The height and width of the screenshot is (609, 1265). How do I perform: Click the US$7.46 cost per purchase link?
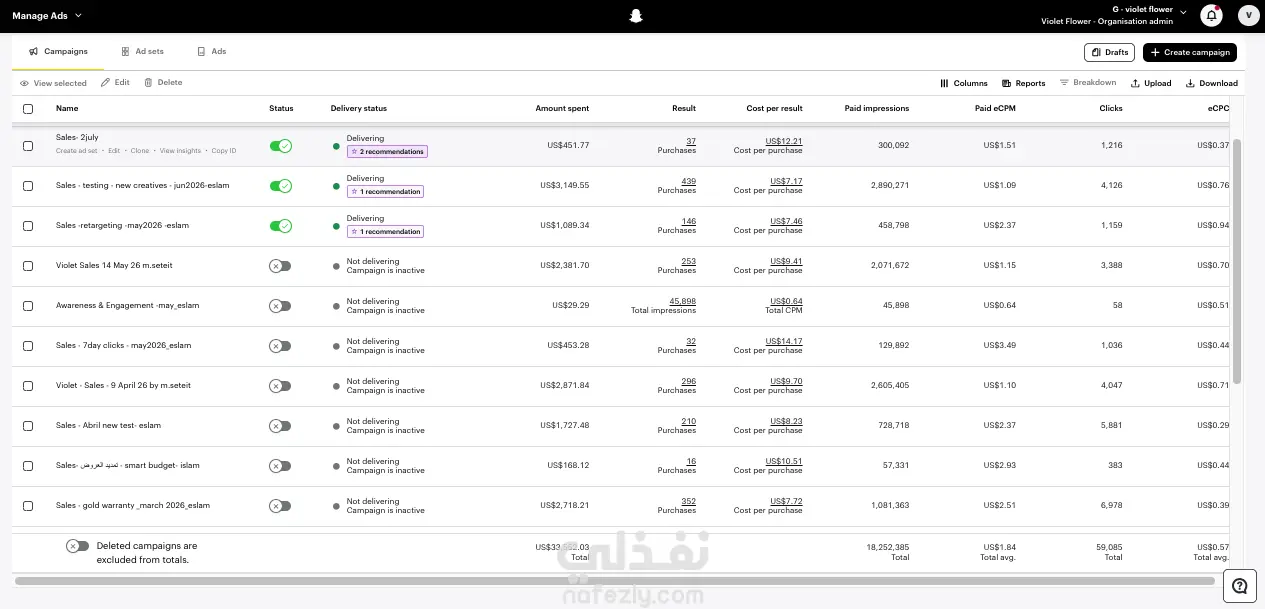[784, 221]
